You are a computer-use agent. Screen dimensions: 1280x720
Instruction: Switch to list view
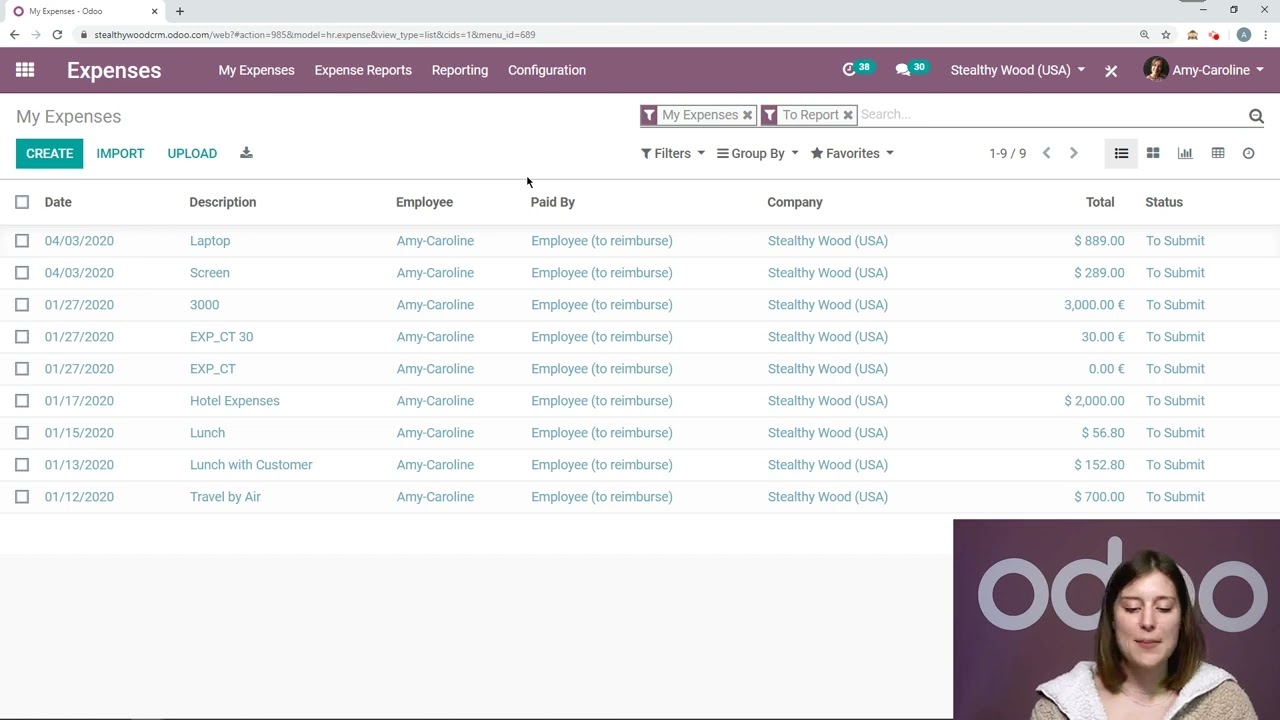(x=1121, y=153)
